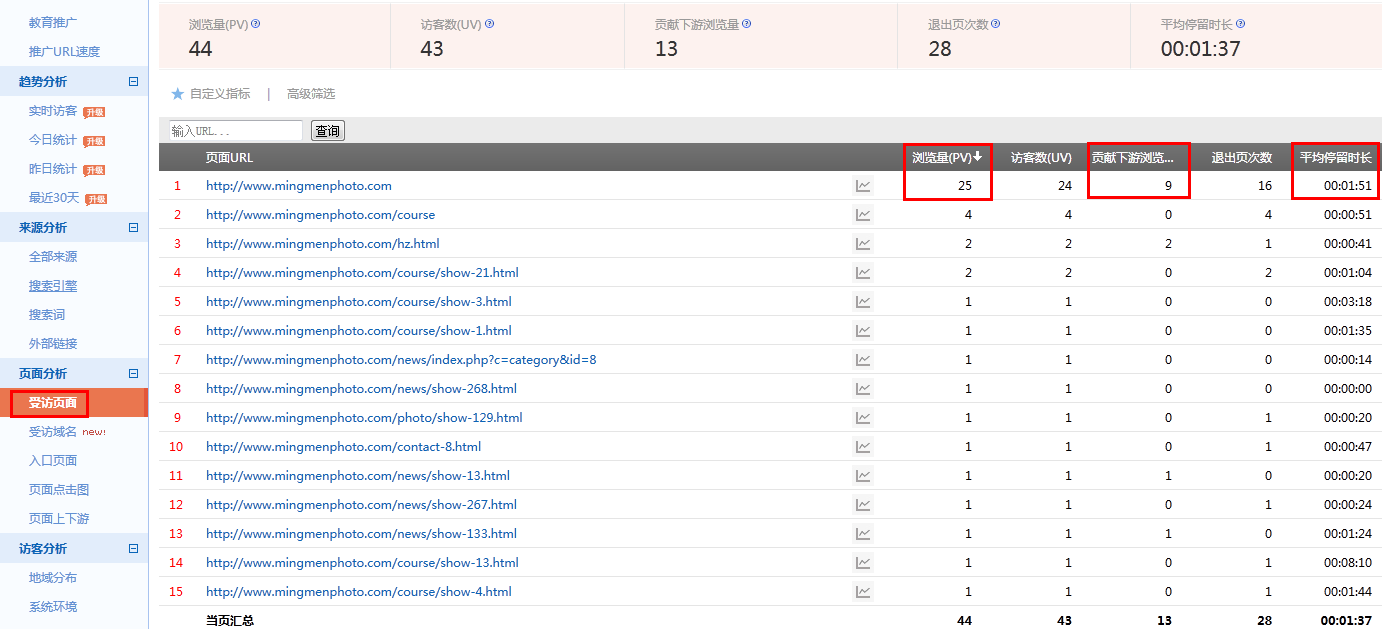Sort by 退出页次数 column header

tap(1241, 157)
